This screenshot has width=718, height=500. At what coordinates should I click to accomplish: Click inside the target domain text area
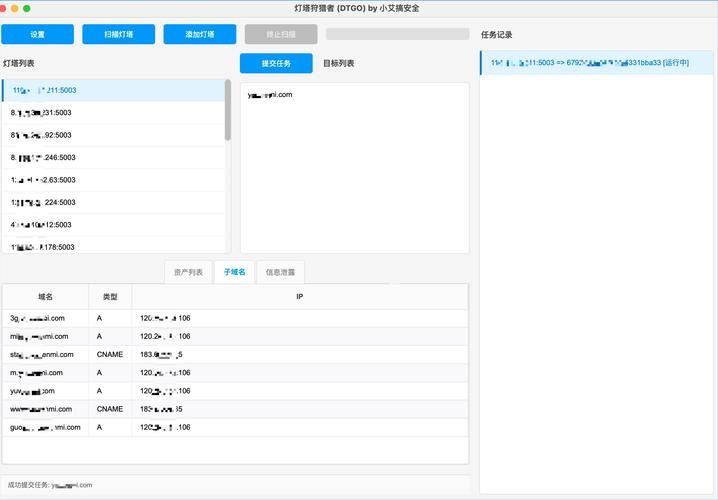pyautogui.click(x=355, y=170)
